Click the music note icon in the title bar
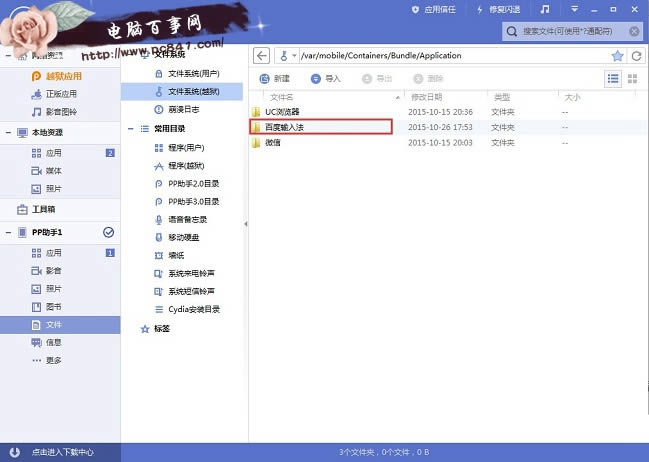The height and width of the screenshot is (462, 649). tap(545, 9)
